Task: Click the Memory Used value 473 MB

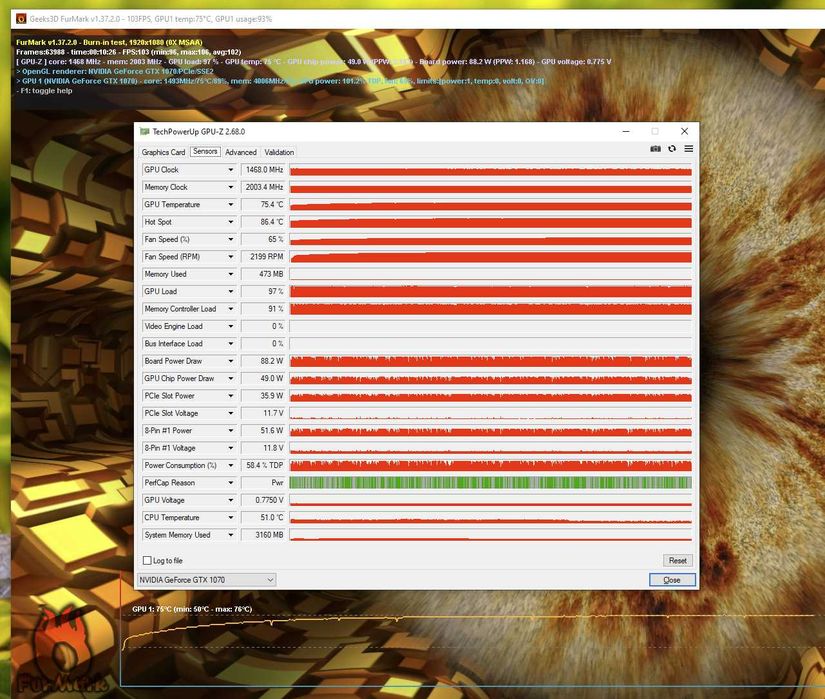Action: click(x=263, y=274)
